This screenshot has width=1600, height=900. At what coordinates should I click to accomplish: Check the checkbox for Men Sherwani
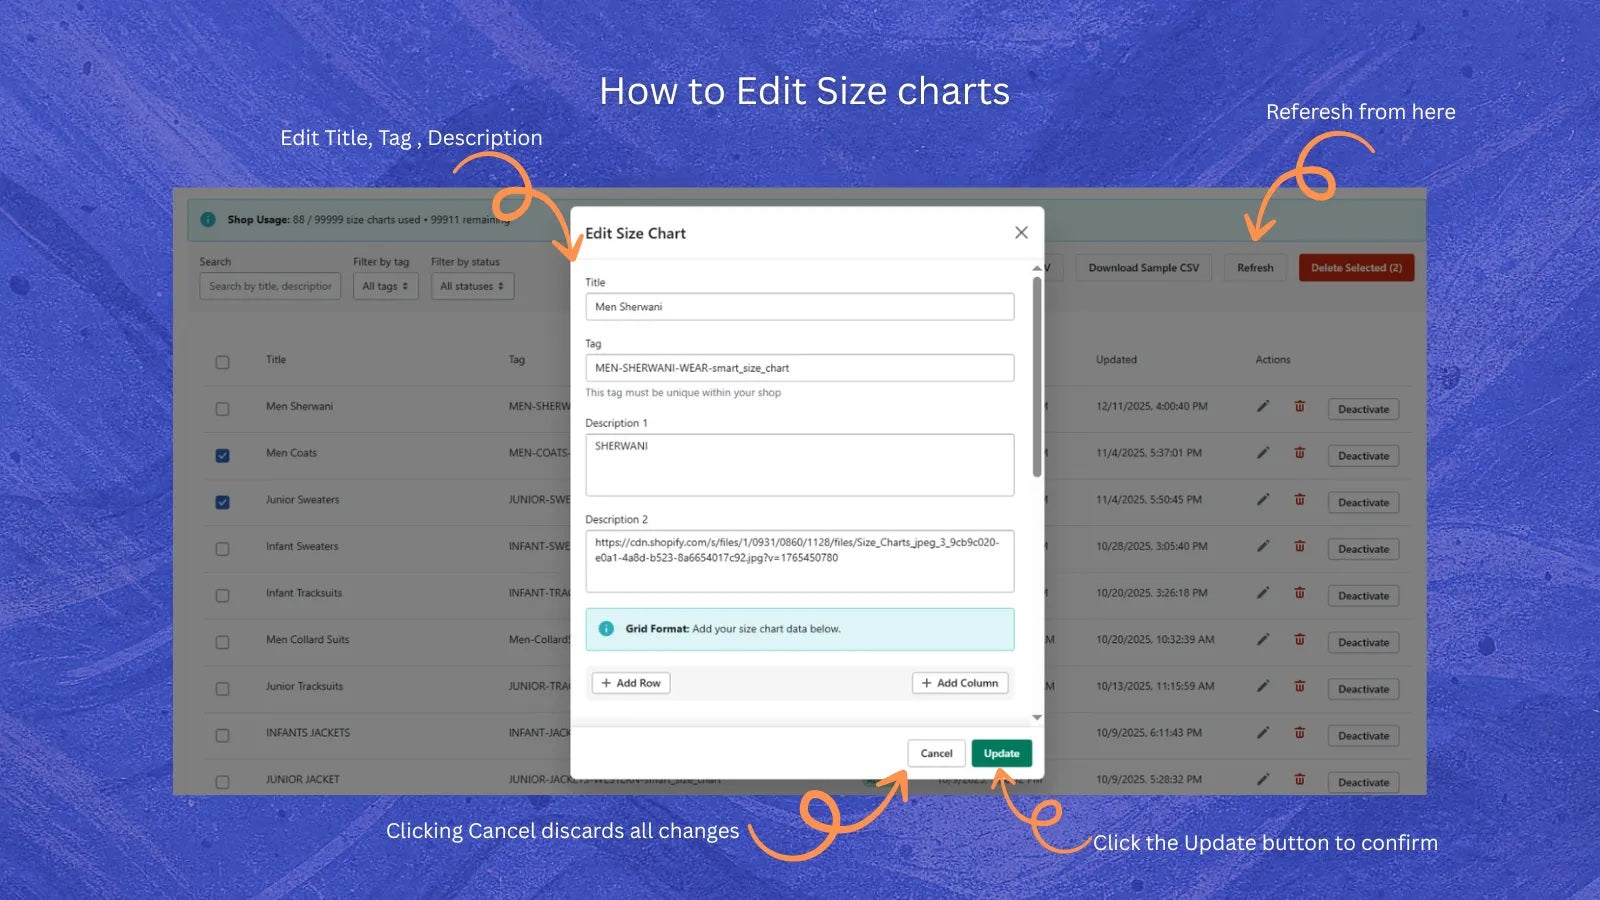click(222, 407)
